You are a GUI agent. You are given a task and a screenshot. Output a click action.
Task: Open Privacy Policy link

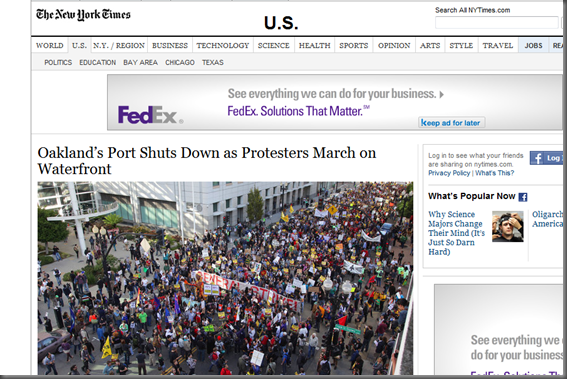tap(449, 173)
